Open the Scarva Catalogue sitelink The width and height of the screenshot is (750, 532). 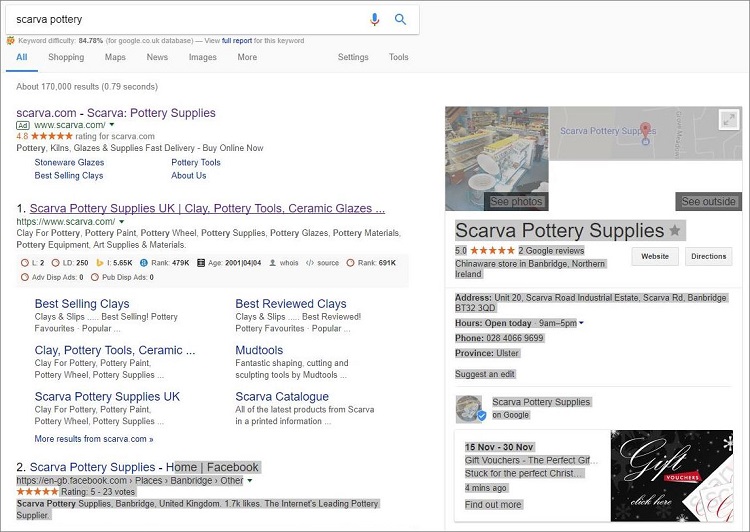click(282, 397)
